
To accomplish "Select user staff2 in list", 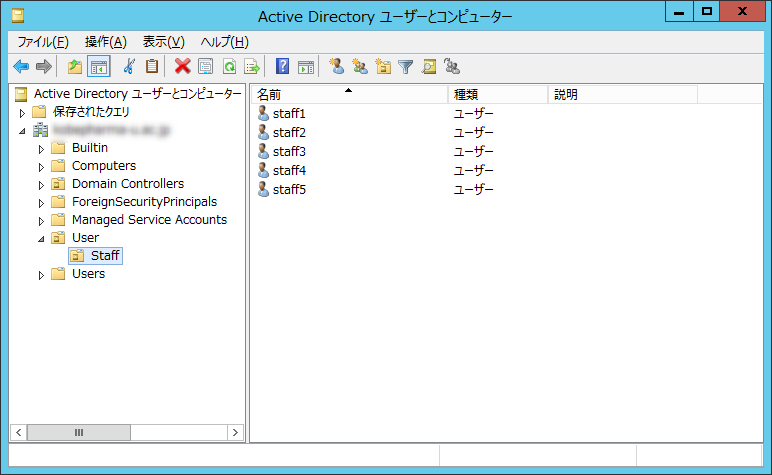I will [x=289, y=133].
